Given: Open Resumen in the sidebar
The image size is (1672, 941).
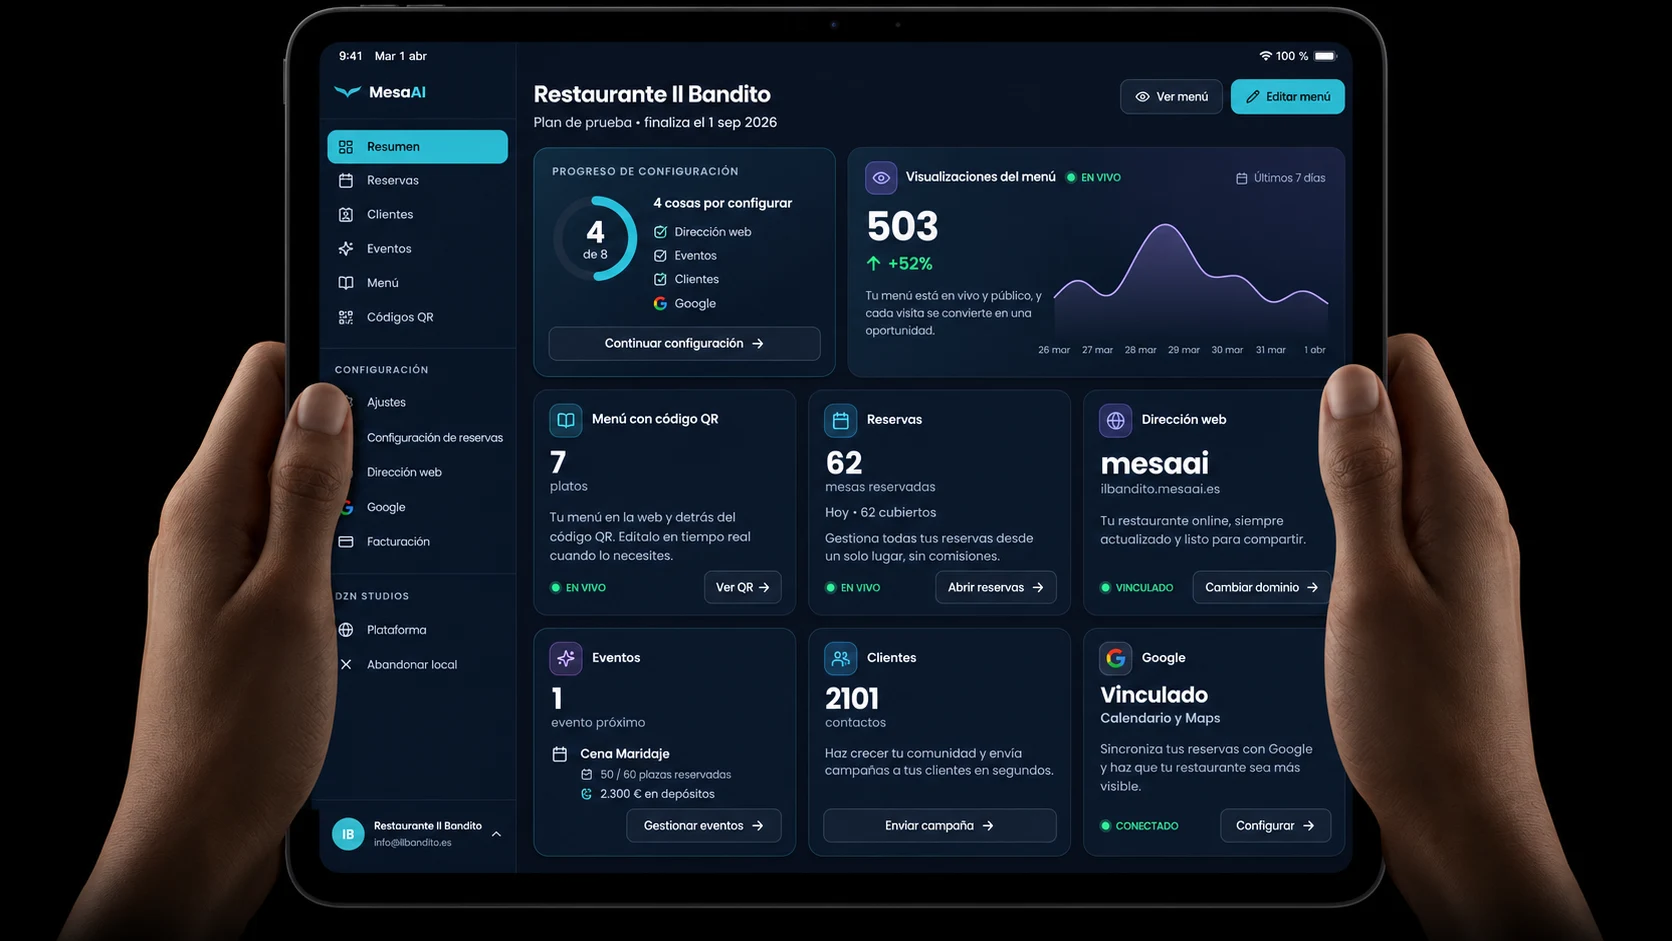Looking at the screenshot, I should pyautogui.click(x=417, y=147).
